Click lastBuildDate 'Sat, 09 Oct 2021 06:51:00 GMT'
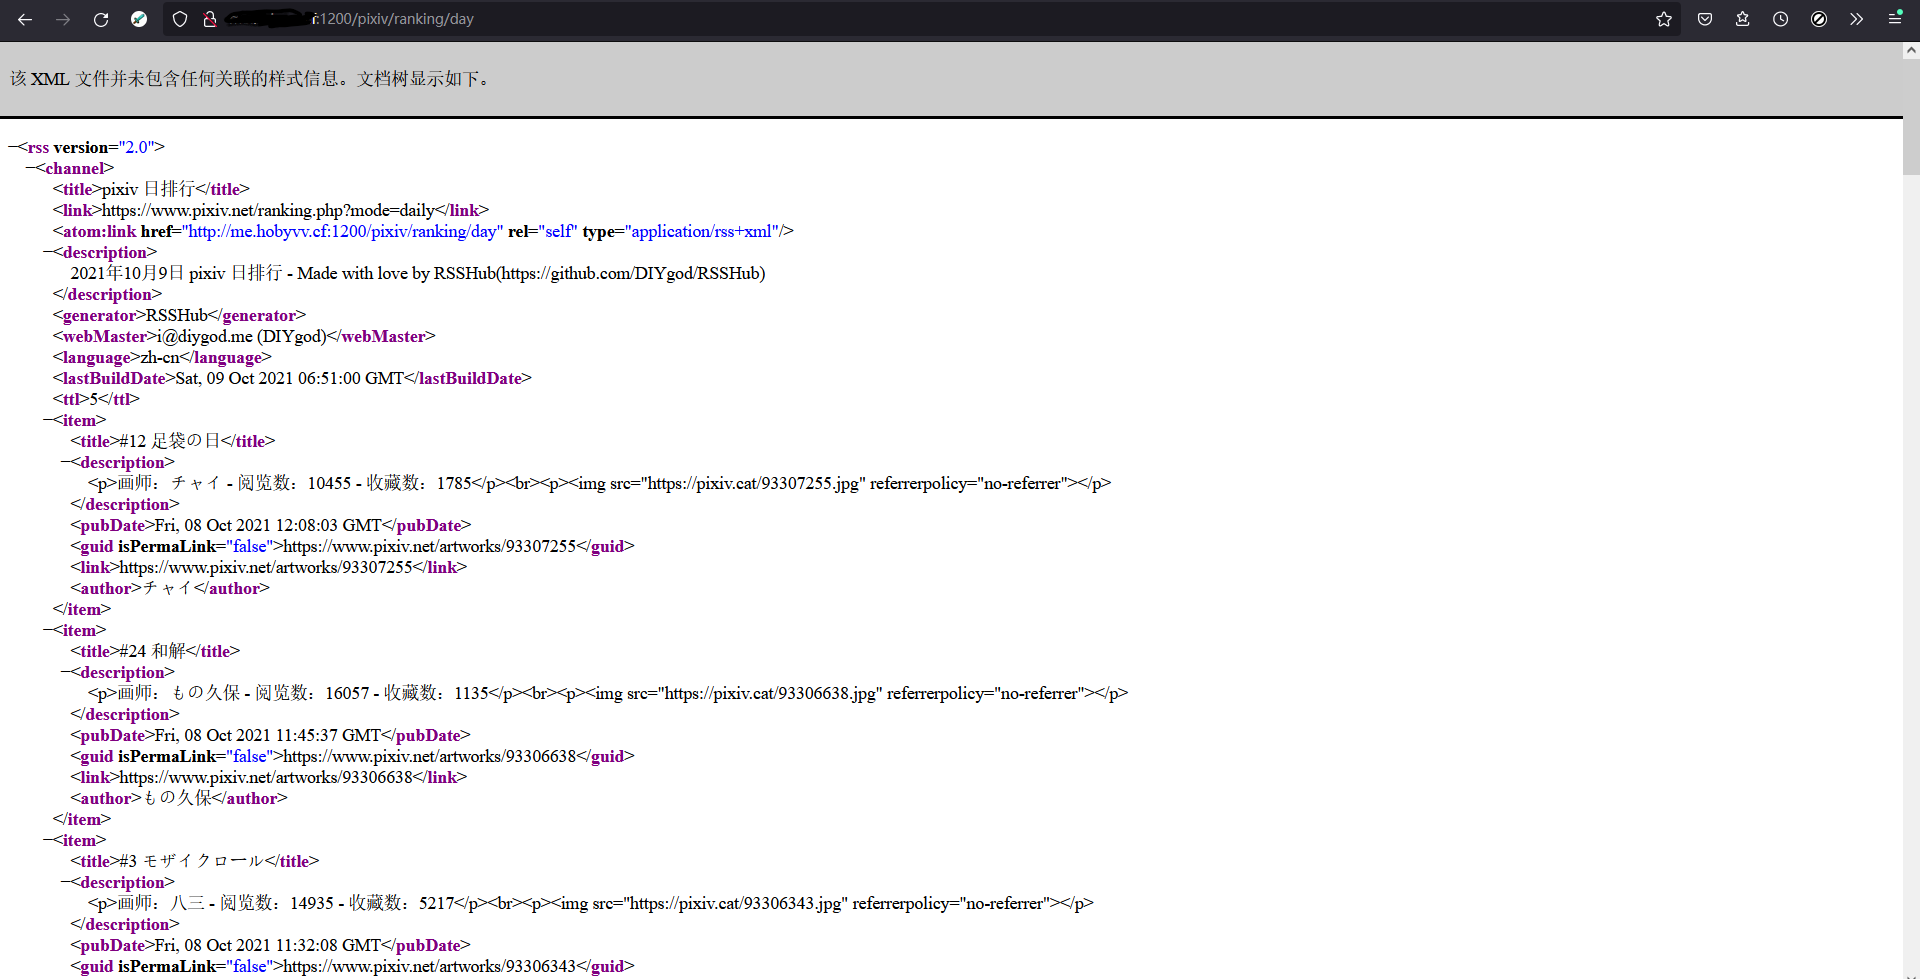This screenshot has height=979, width=1920. click(290, 378)
